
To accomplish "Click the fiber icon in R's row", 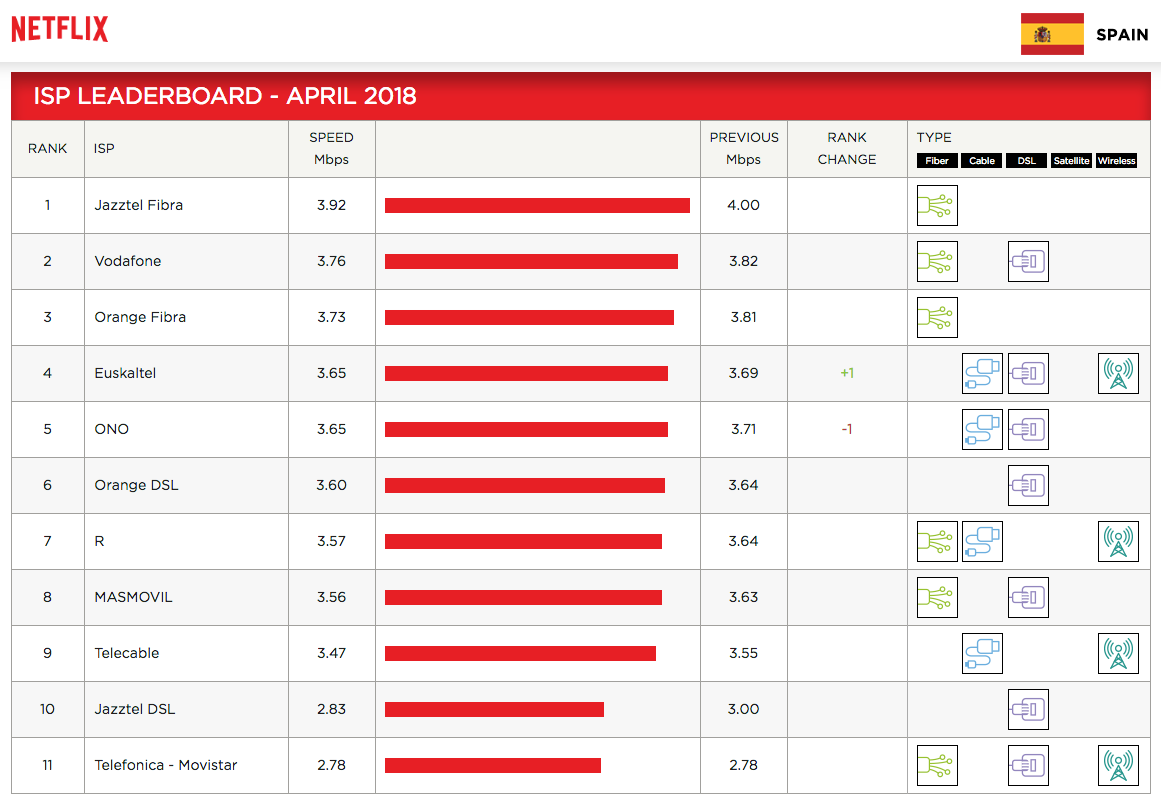I will click(937, 541).
